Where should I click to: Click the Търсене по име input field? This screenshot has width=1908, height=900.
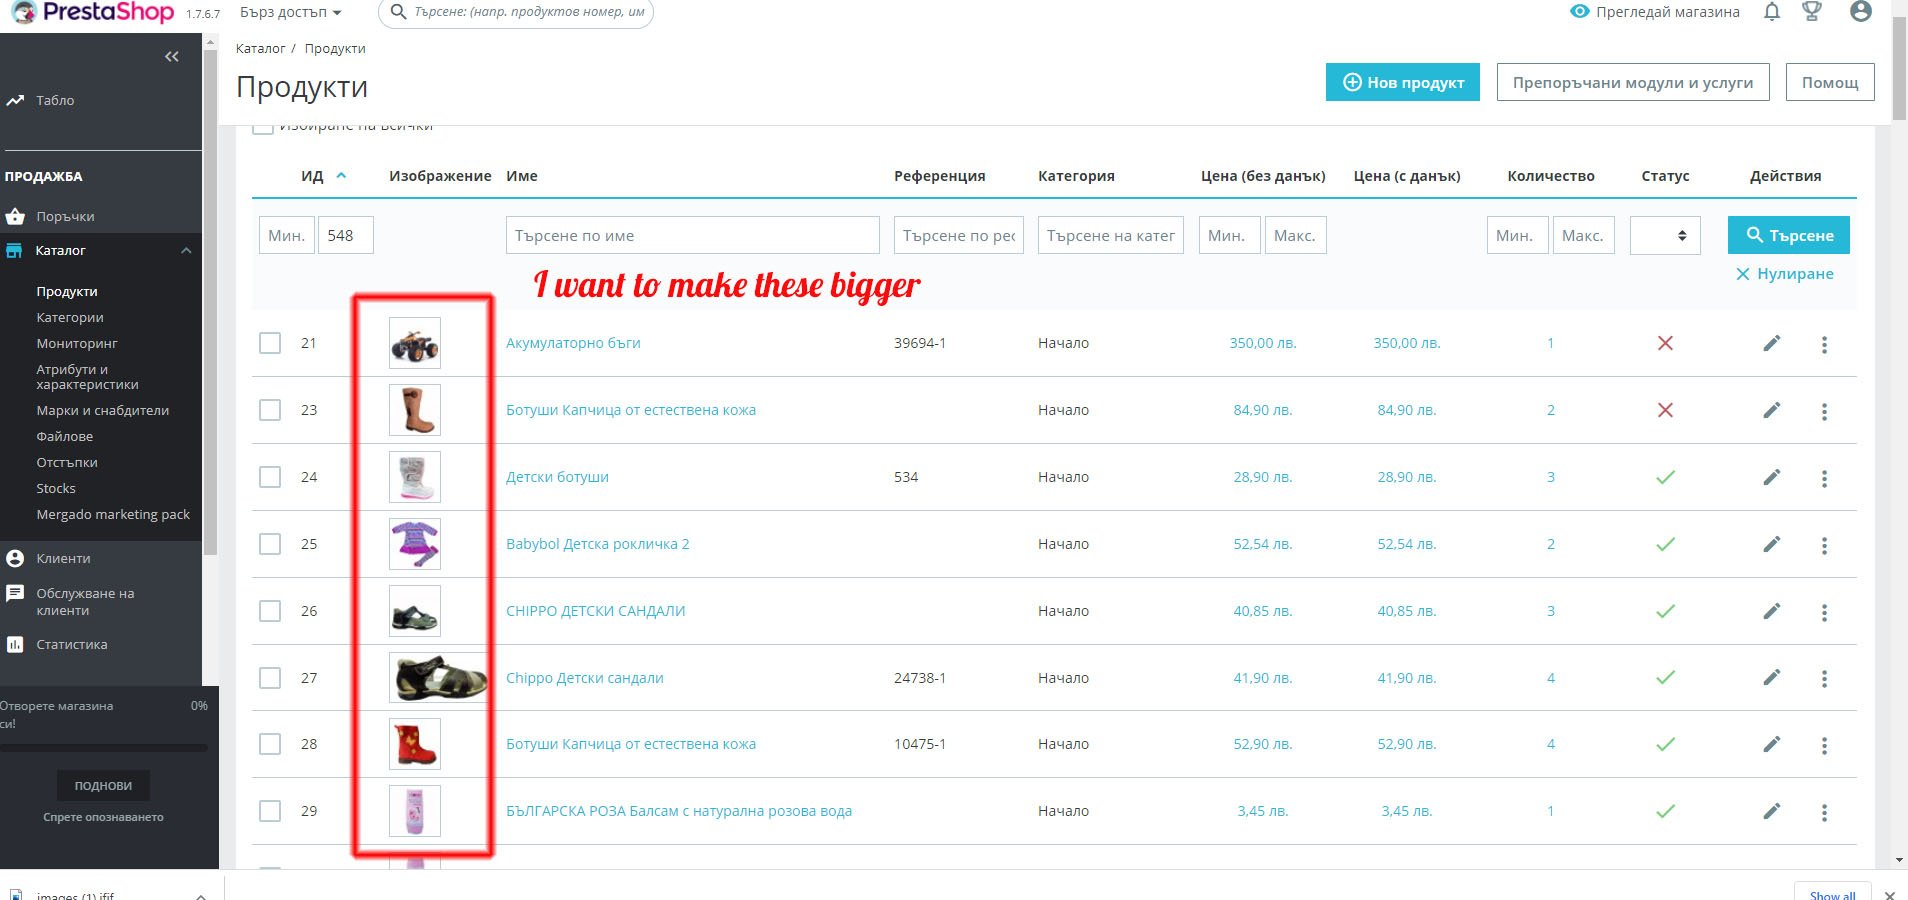[692, 235]
